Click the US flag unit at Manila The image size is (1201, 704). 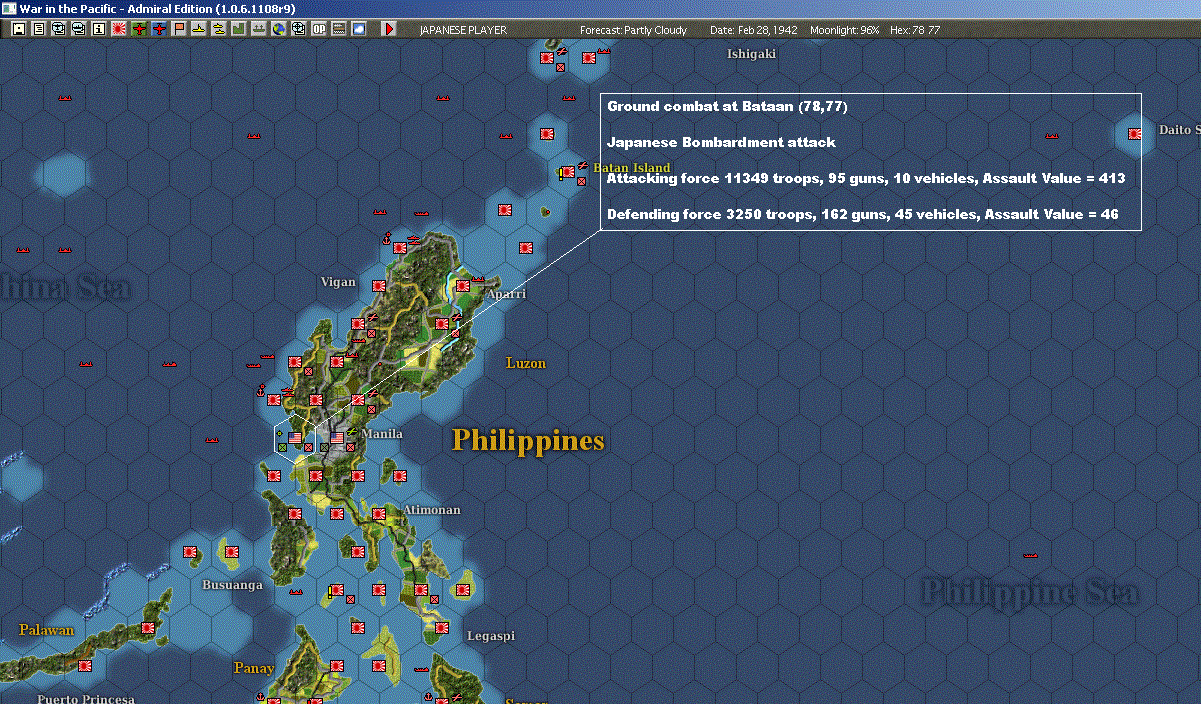[339, 437]
